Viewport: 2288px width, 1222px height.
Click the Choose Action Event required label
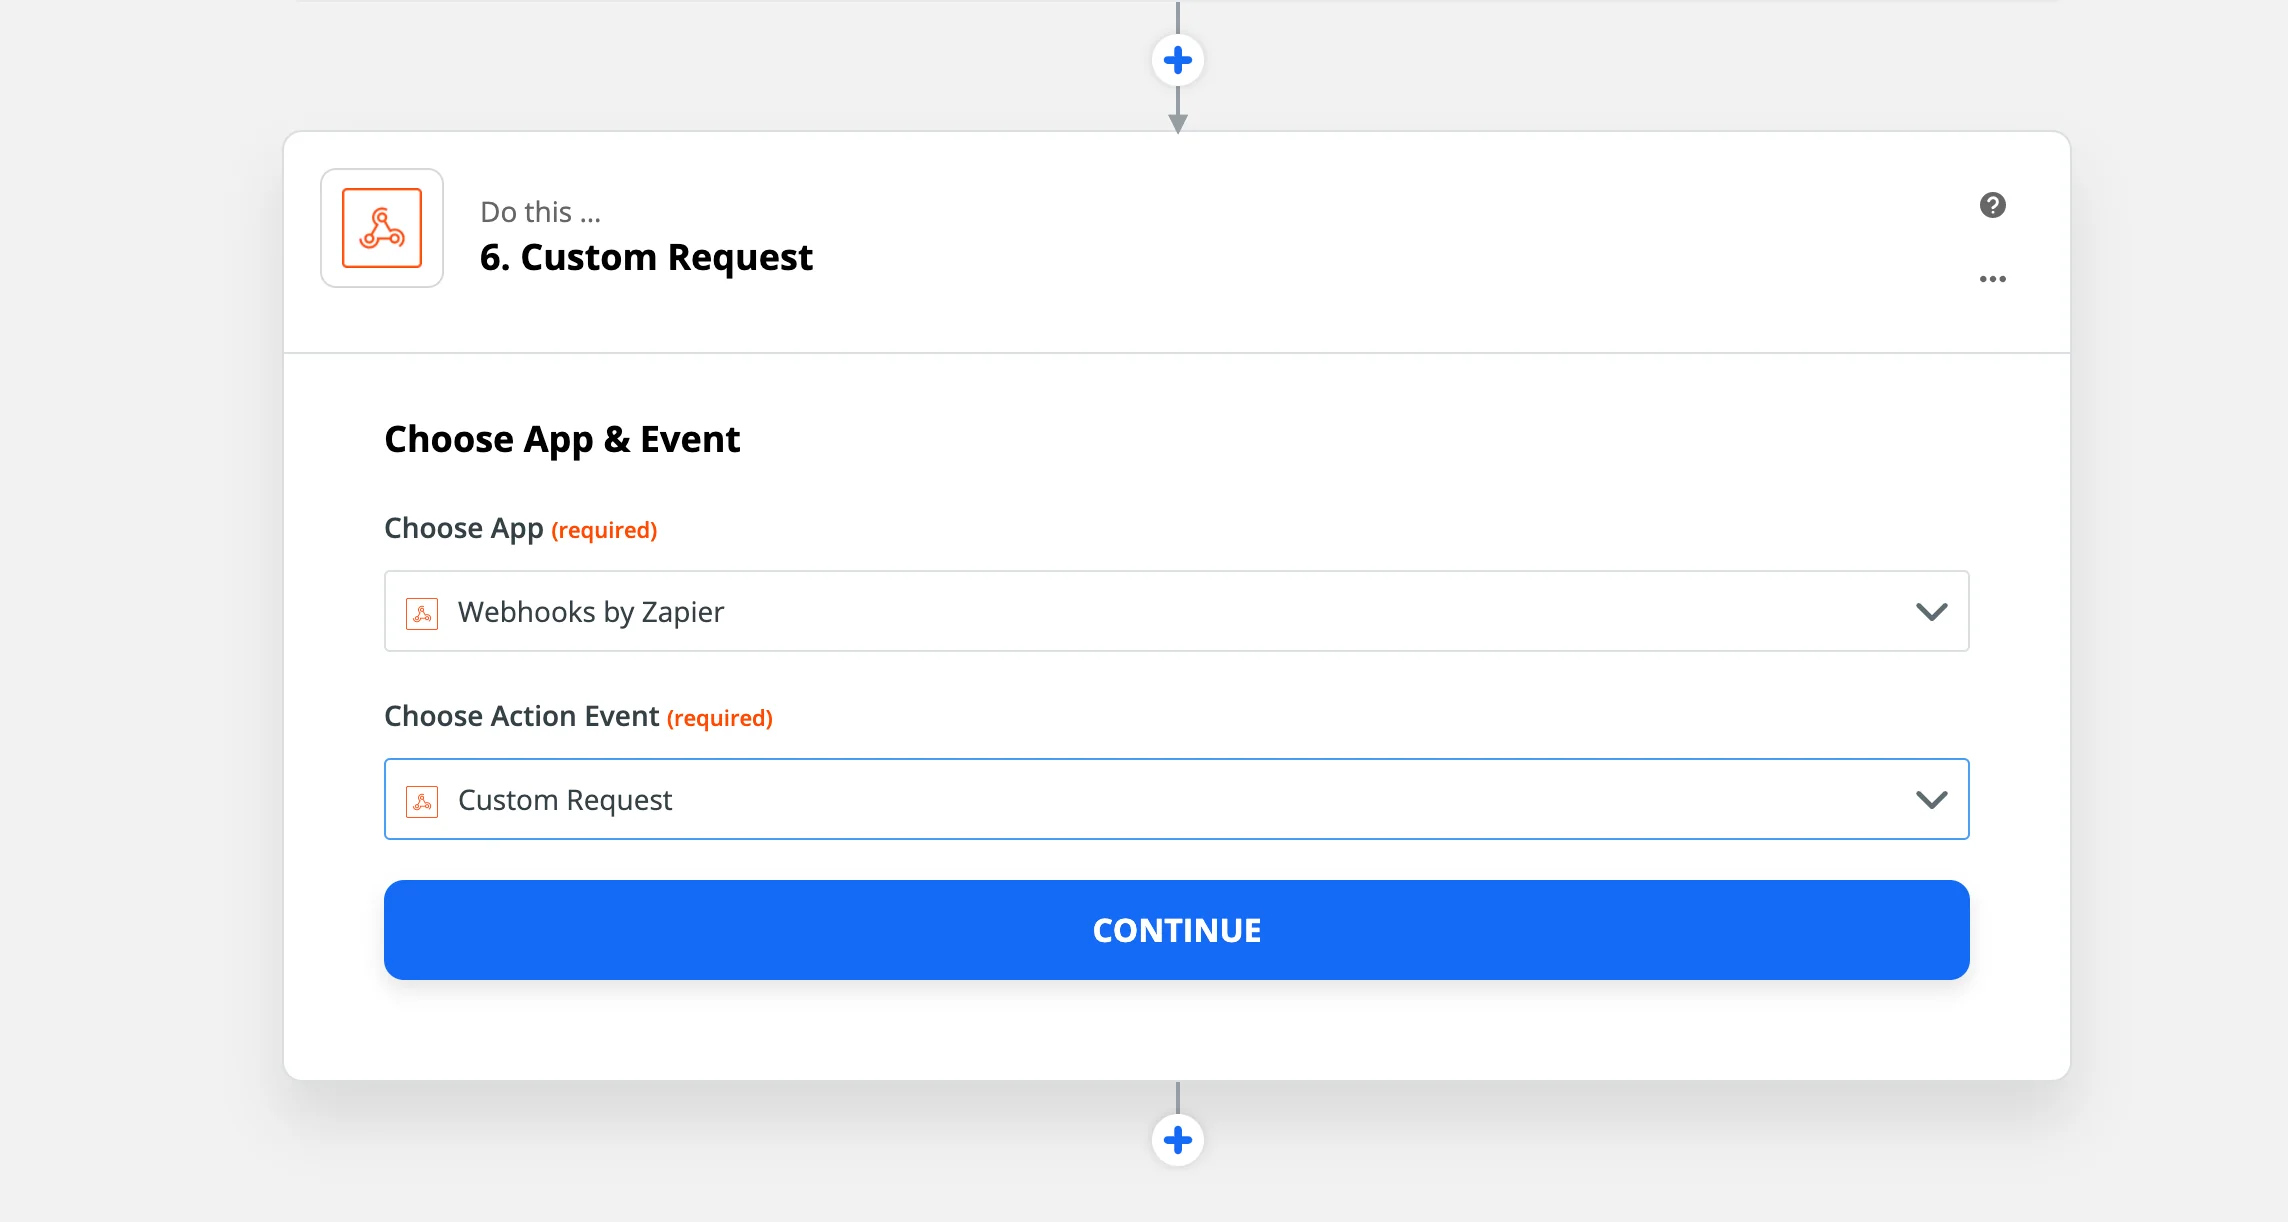tap(578, 717)
